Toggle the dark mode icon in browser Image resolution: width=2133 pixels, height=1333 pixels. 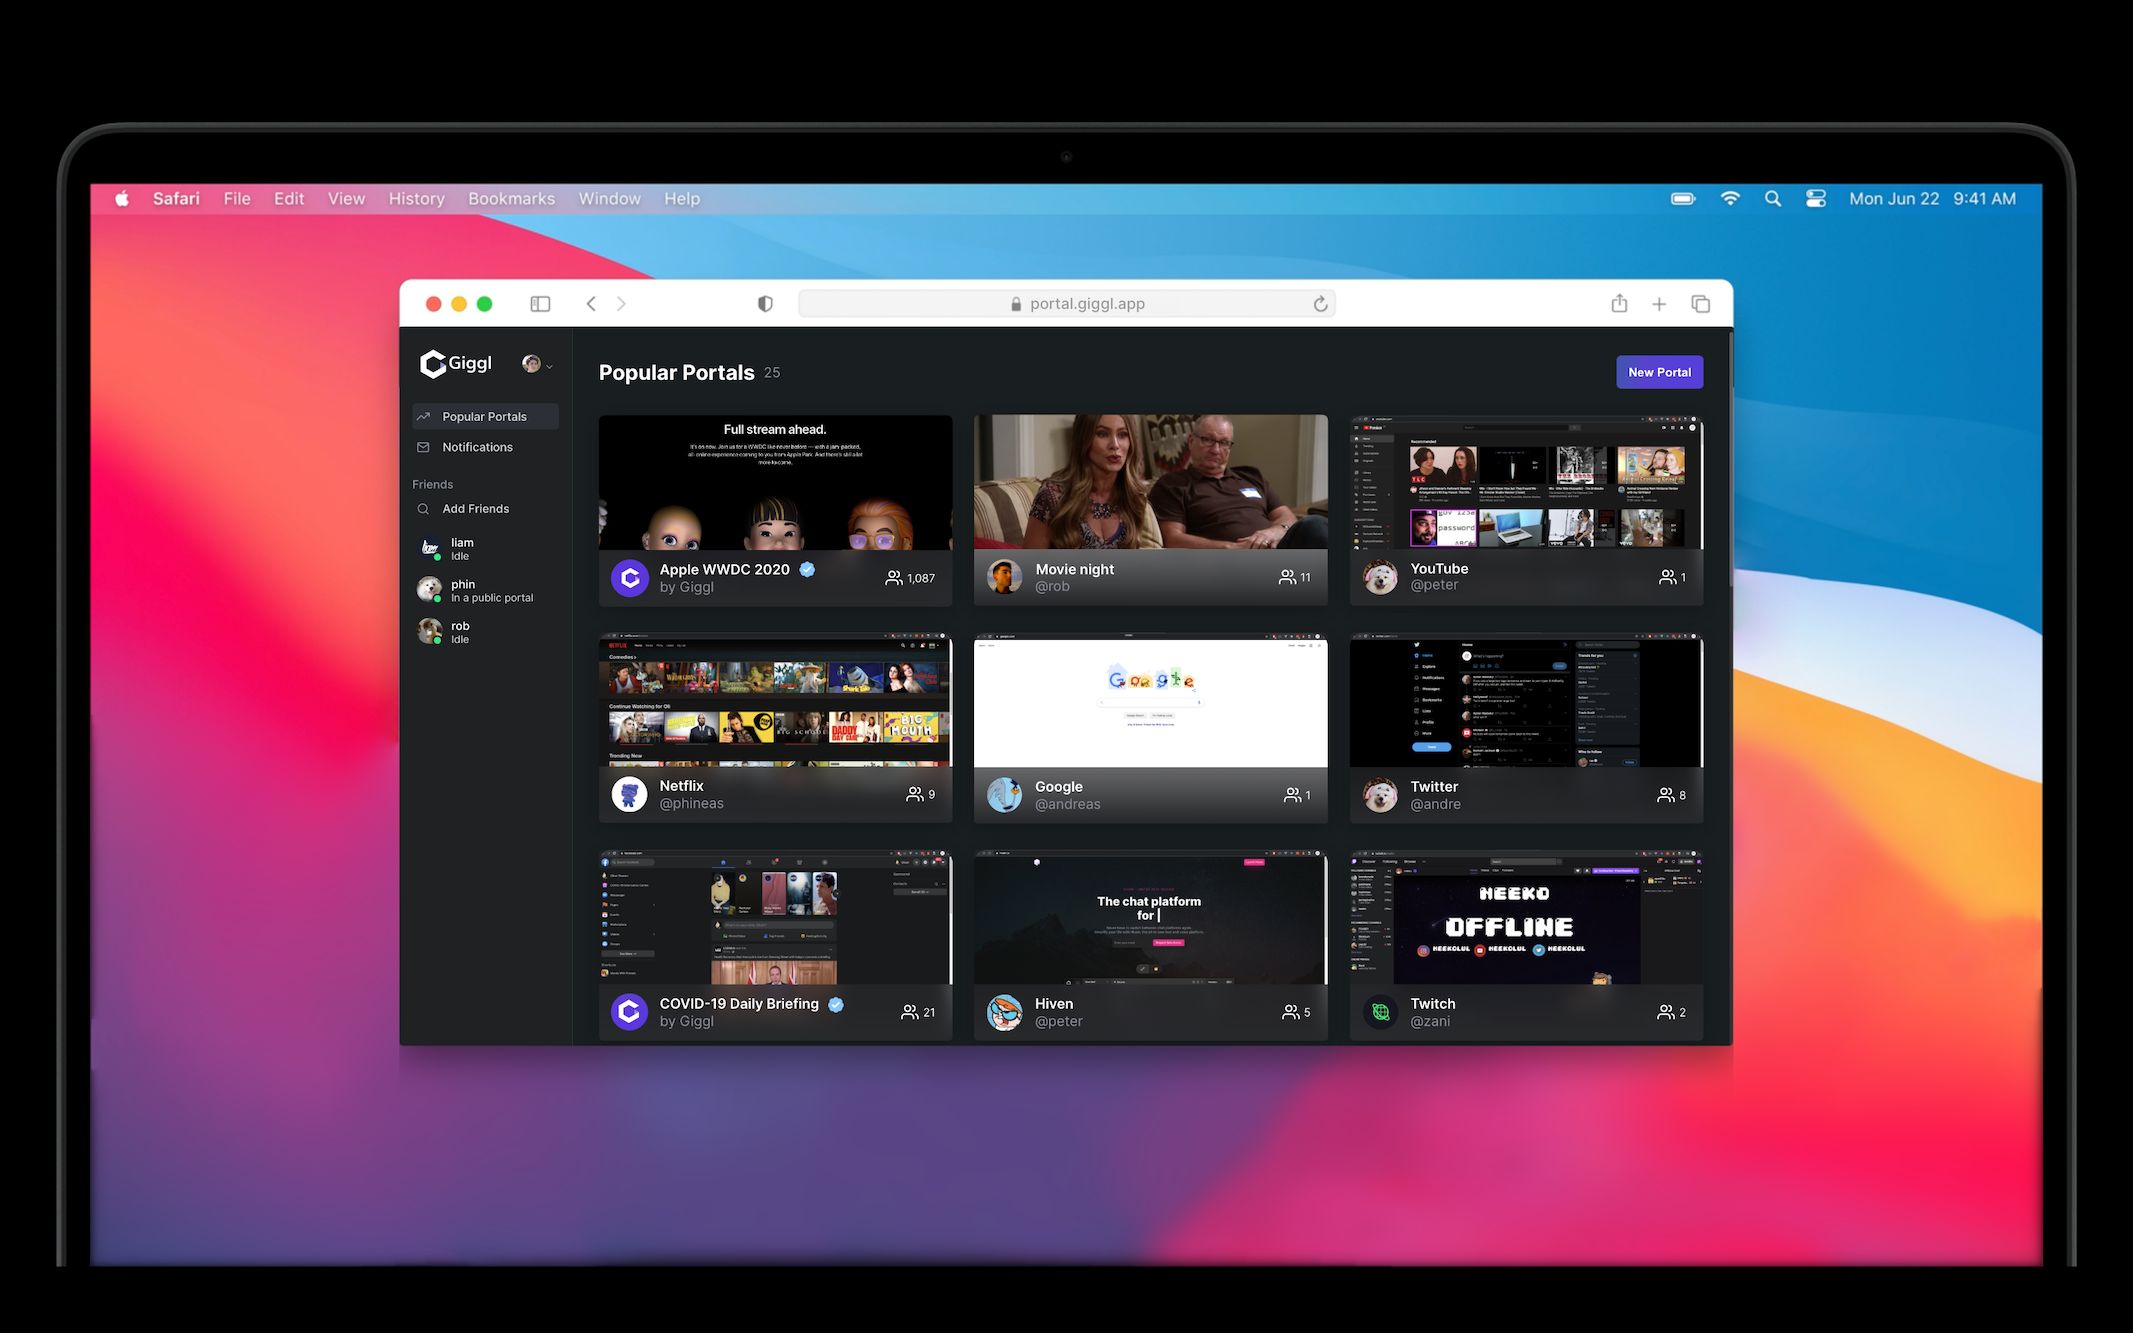coord(765,303)
